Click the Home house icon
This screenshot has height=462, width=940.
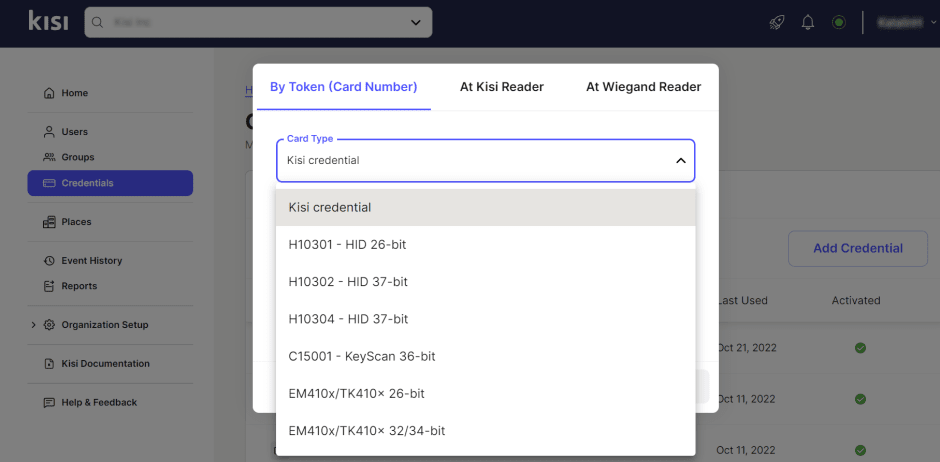(49, 93)
